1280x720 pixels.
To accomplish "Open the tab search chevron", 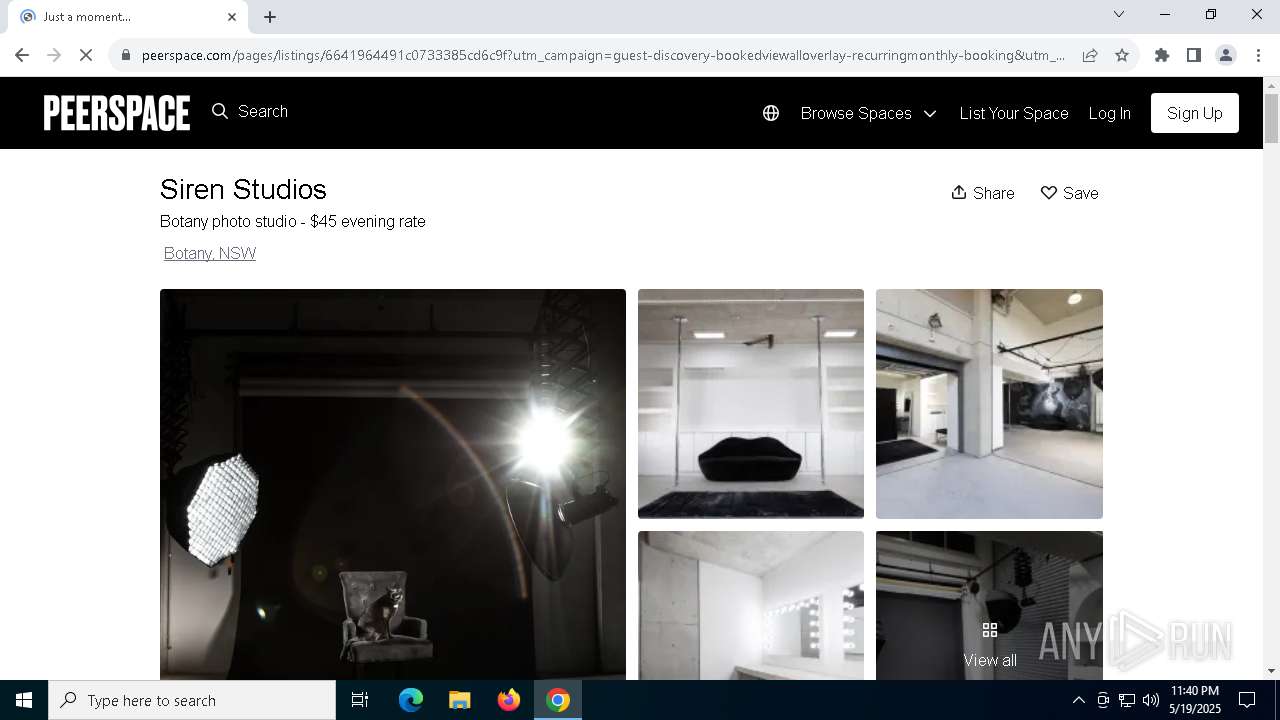I will pyautogui.click(x=1119, y=14).
